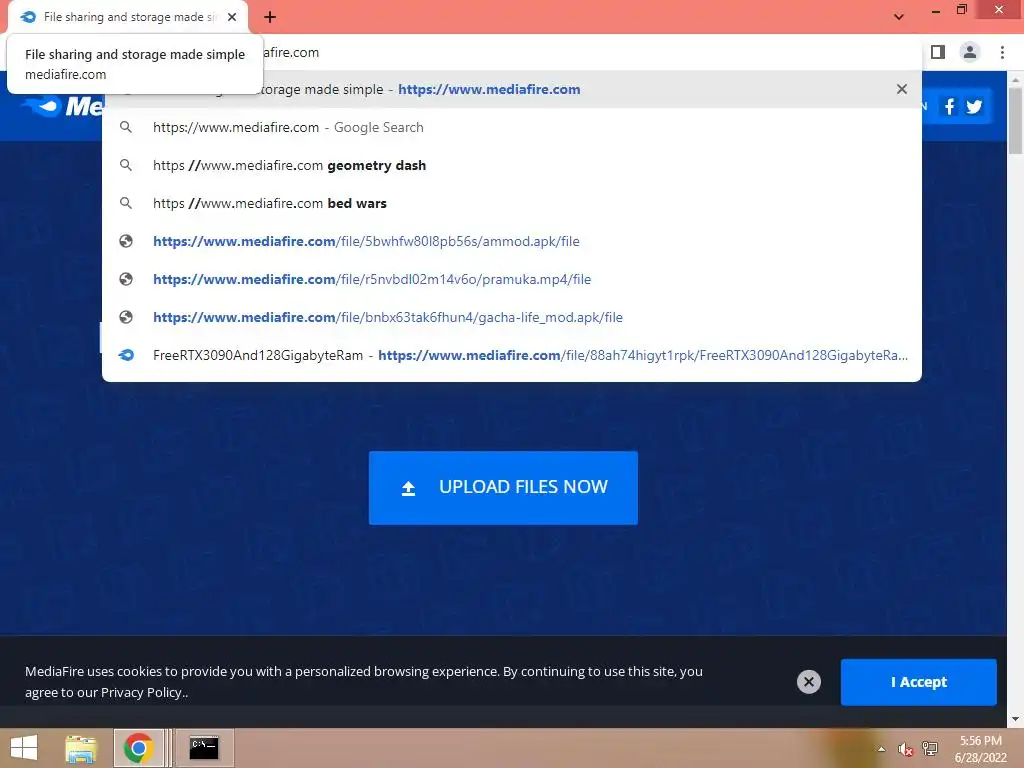Toggle the Chrome side panel icon

[938, 52]
